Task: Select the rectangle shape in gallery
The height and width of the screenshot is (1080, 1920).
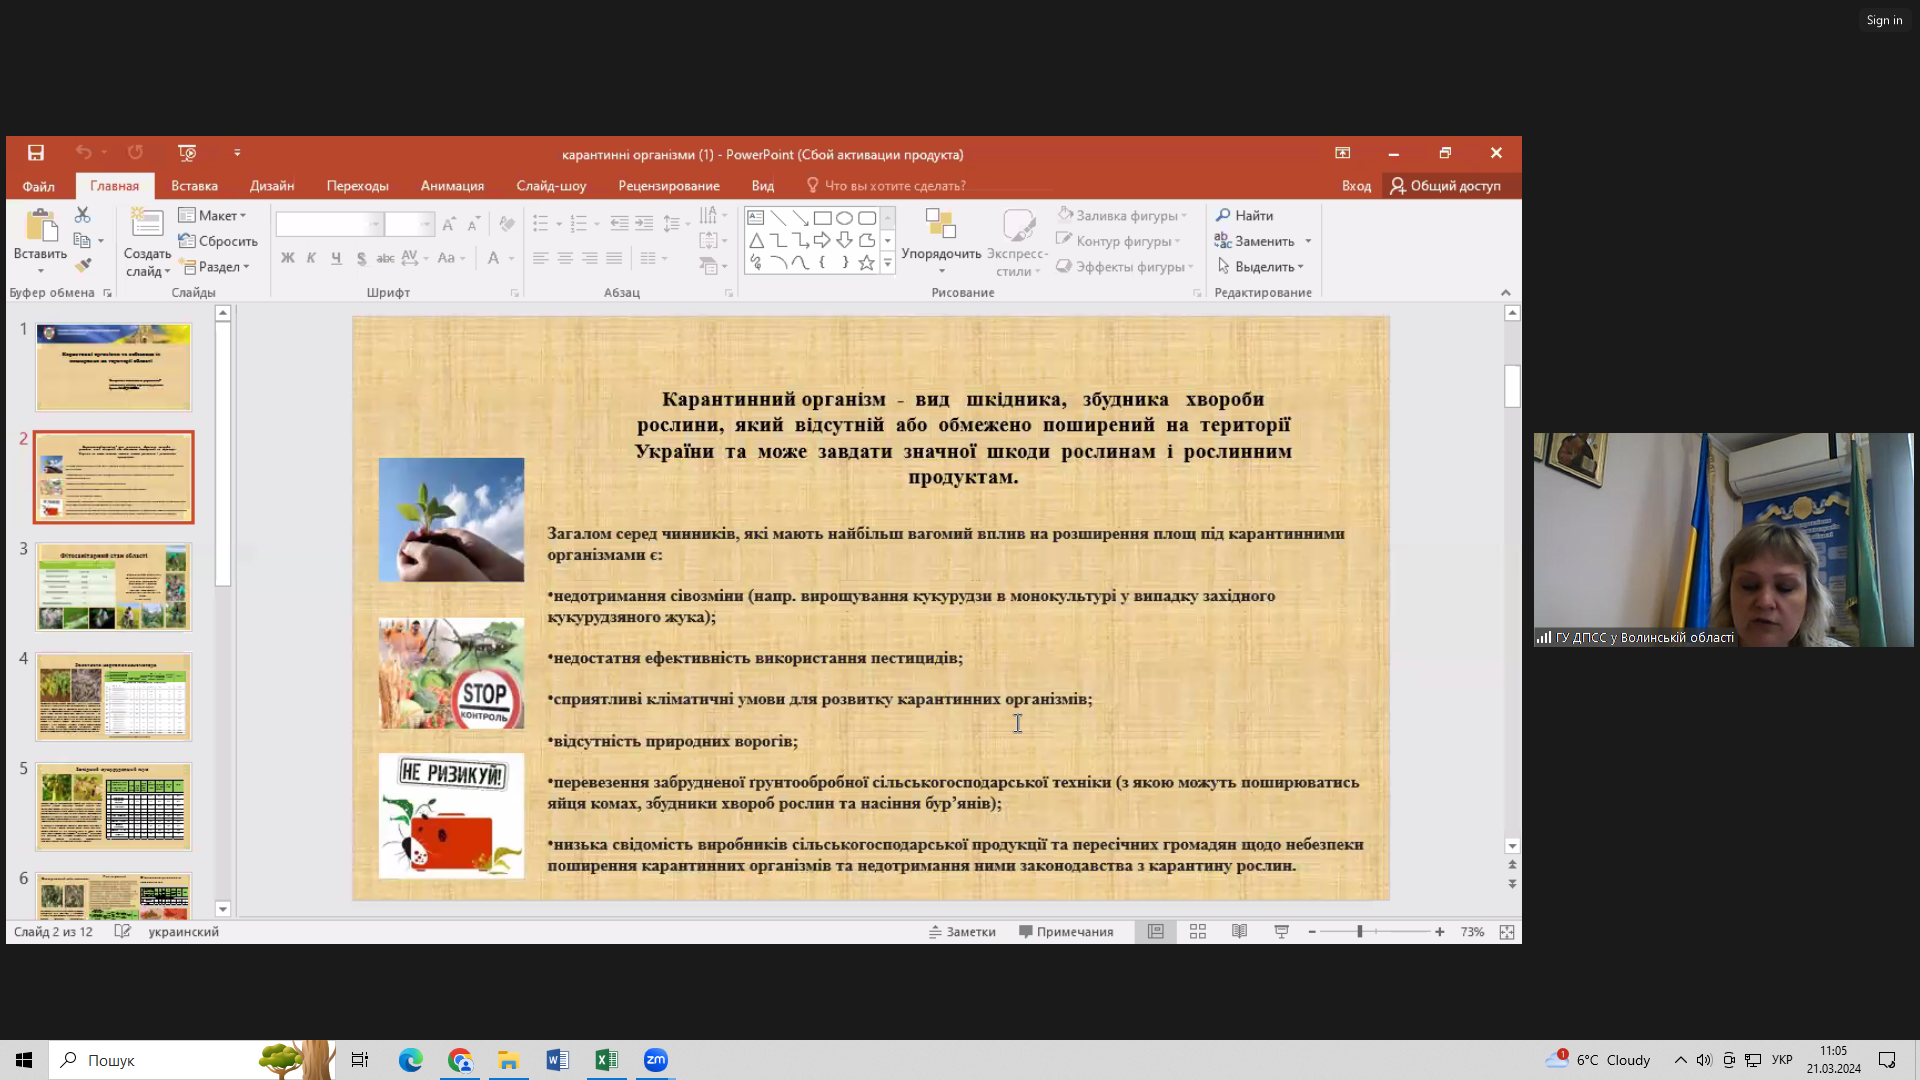Action: click(823, 218)
